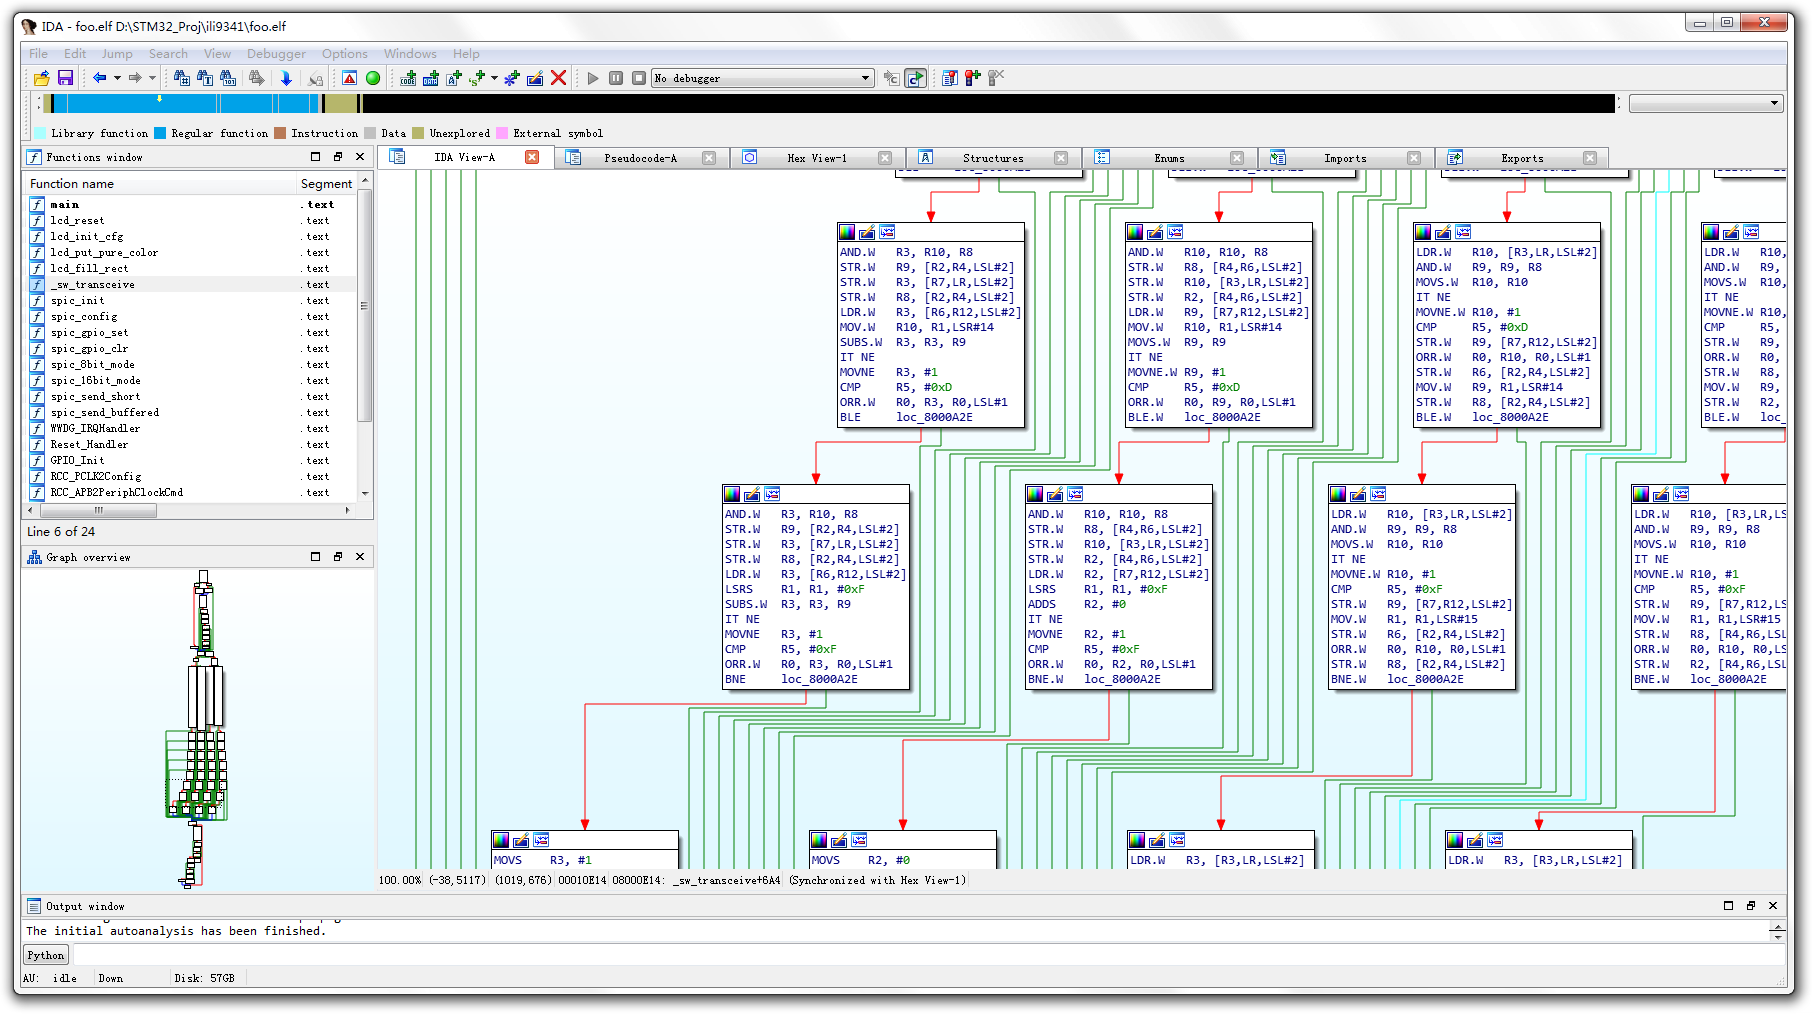Sort by the Segment column header
The image size is (1813, 1014).
pyautogui.click(x=327, y=183)
